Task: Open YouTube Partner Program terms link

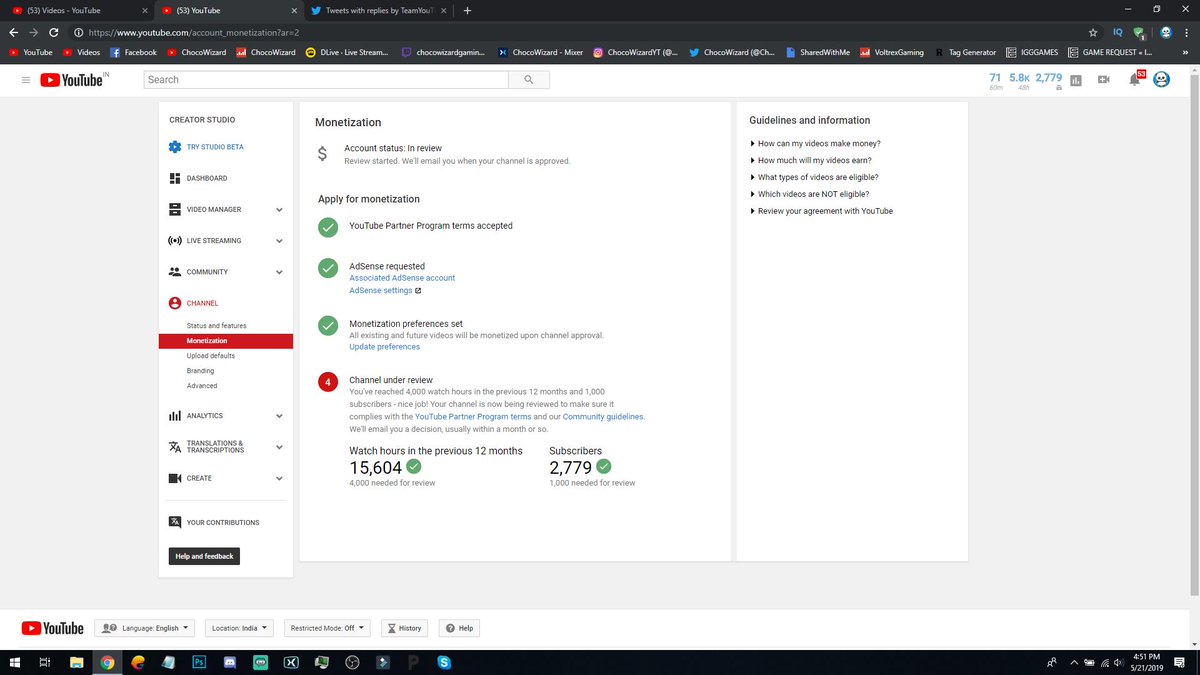Action: 473,416
